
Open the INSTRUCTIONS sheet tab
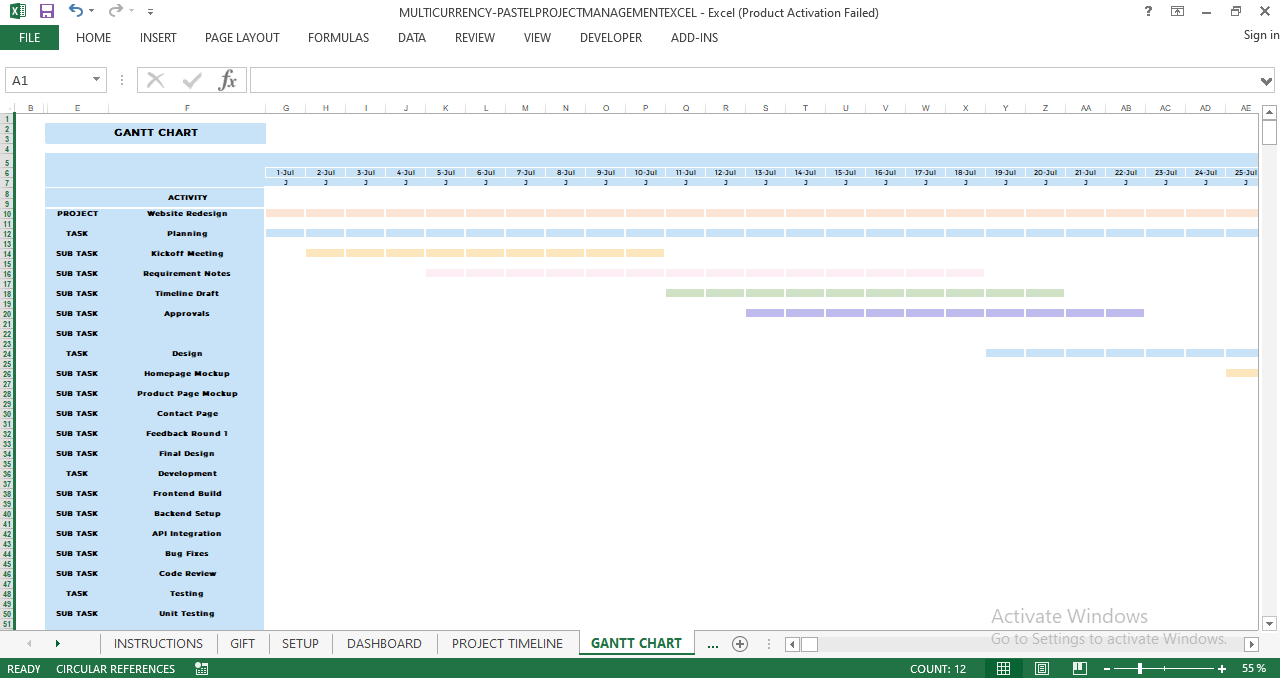tap(158, 643)
